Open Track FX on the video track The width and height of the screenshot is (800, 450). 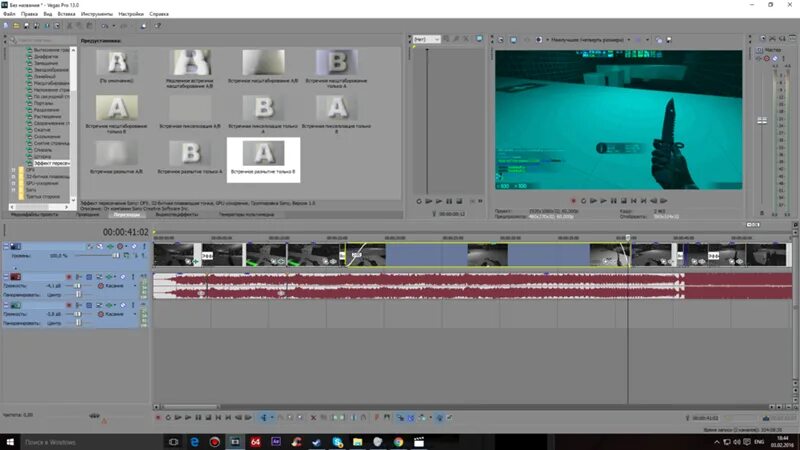click(110, 246)
